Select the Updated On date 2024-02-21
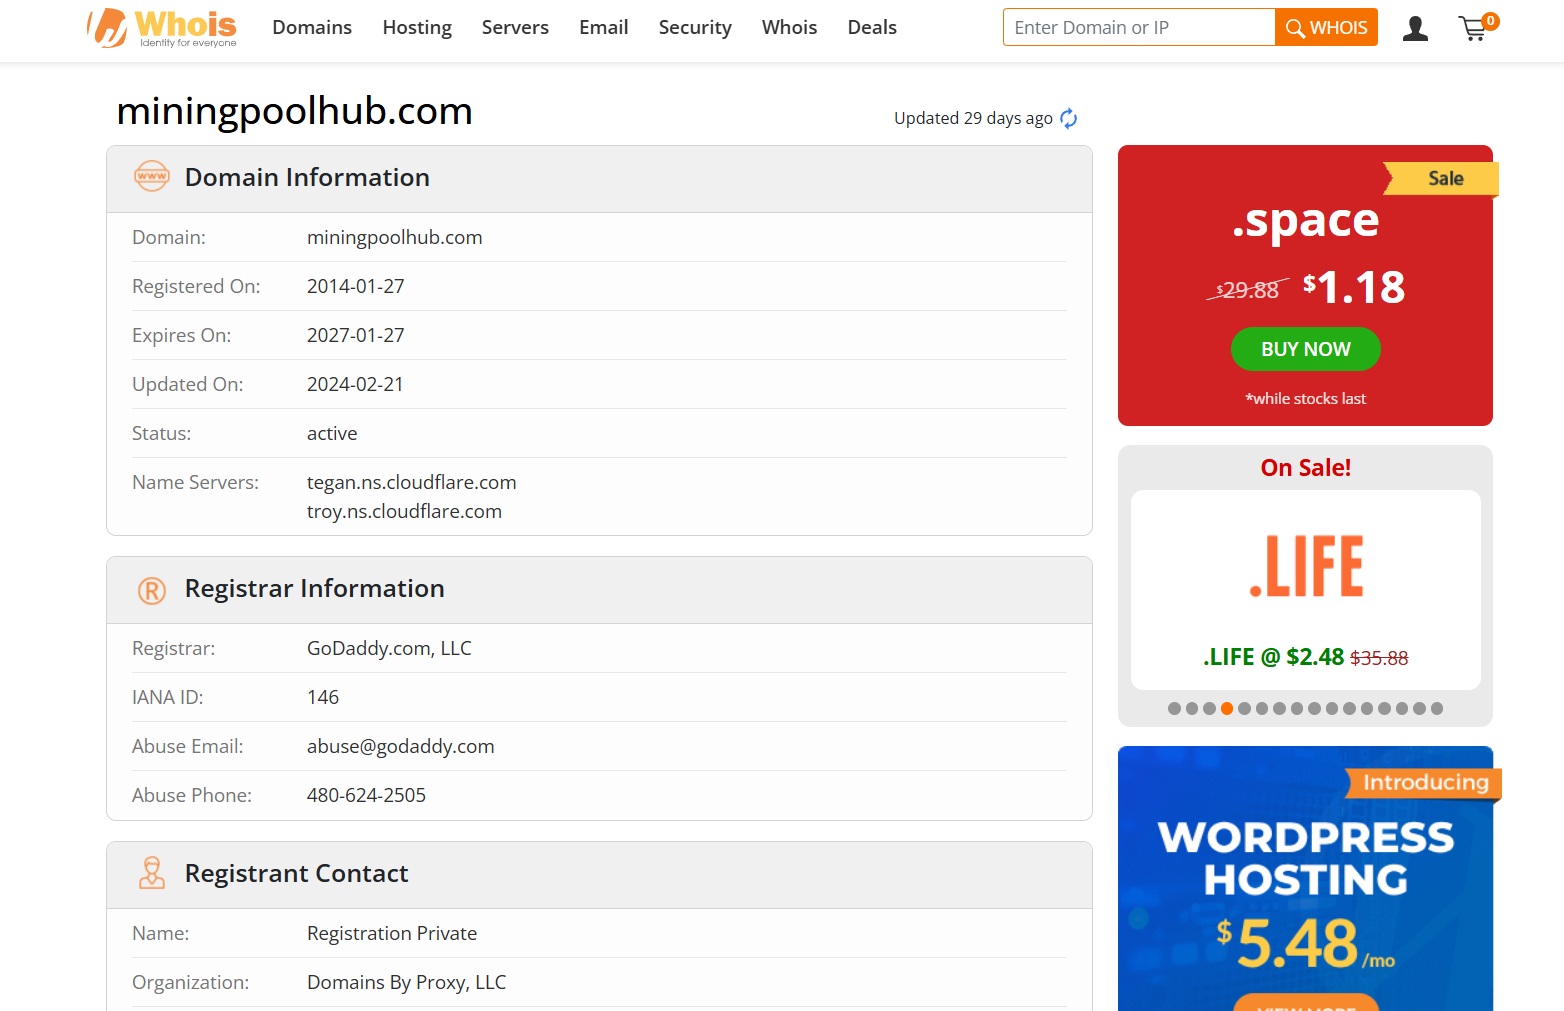Screen dimensions: 1564x1011 coord(355,384)
